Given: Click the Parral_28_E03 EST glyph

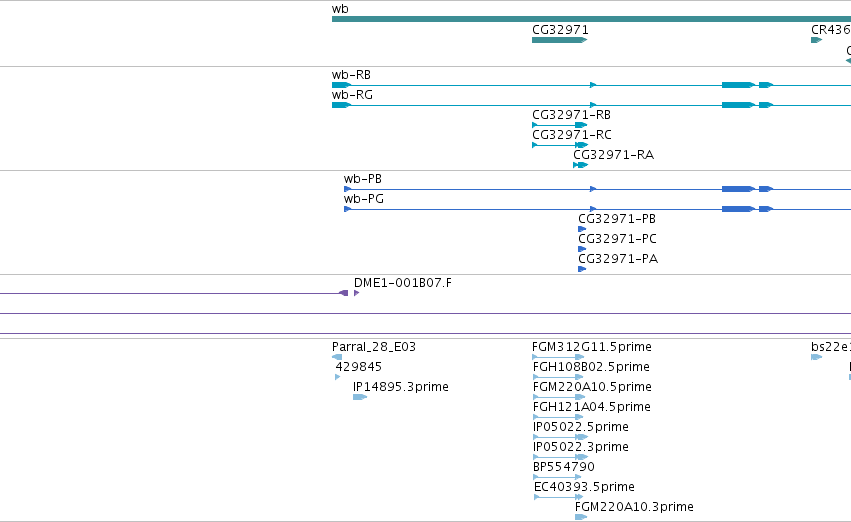Looking at the screenshot, I should (336, 357).
